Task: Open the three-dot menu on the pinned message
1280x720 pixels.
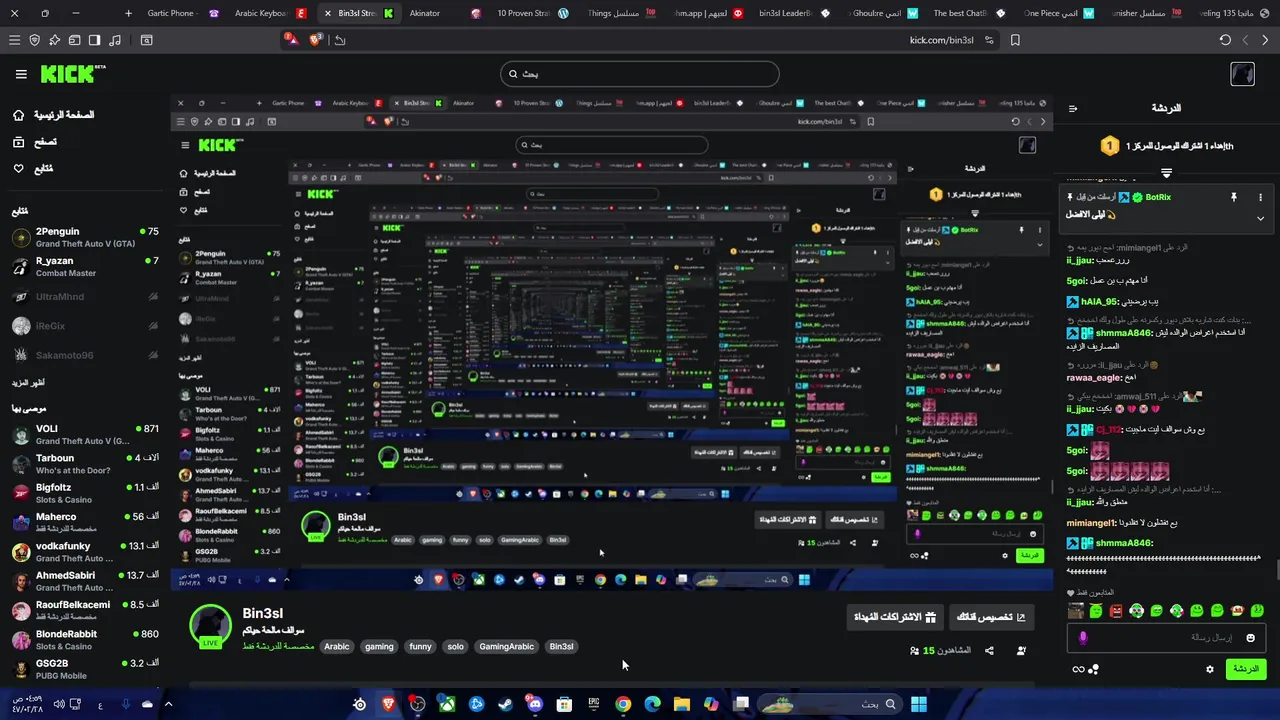Action: 1260,198
